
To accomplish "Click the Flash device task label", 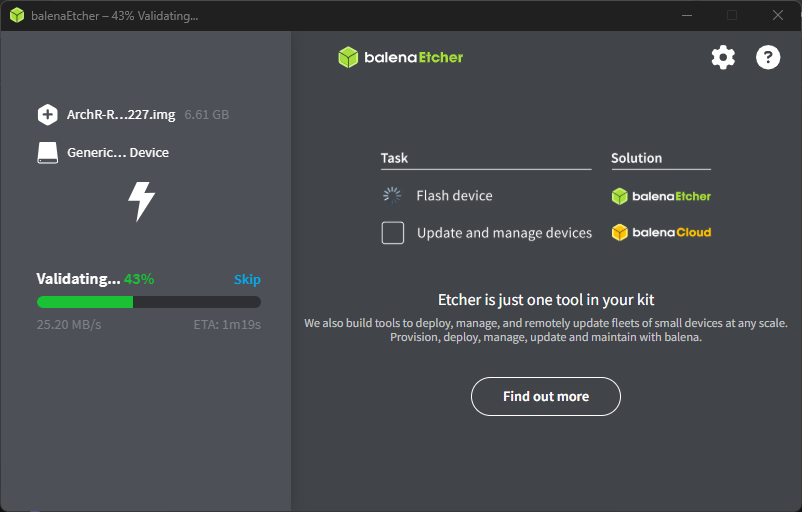I will (x=454, y=196).
